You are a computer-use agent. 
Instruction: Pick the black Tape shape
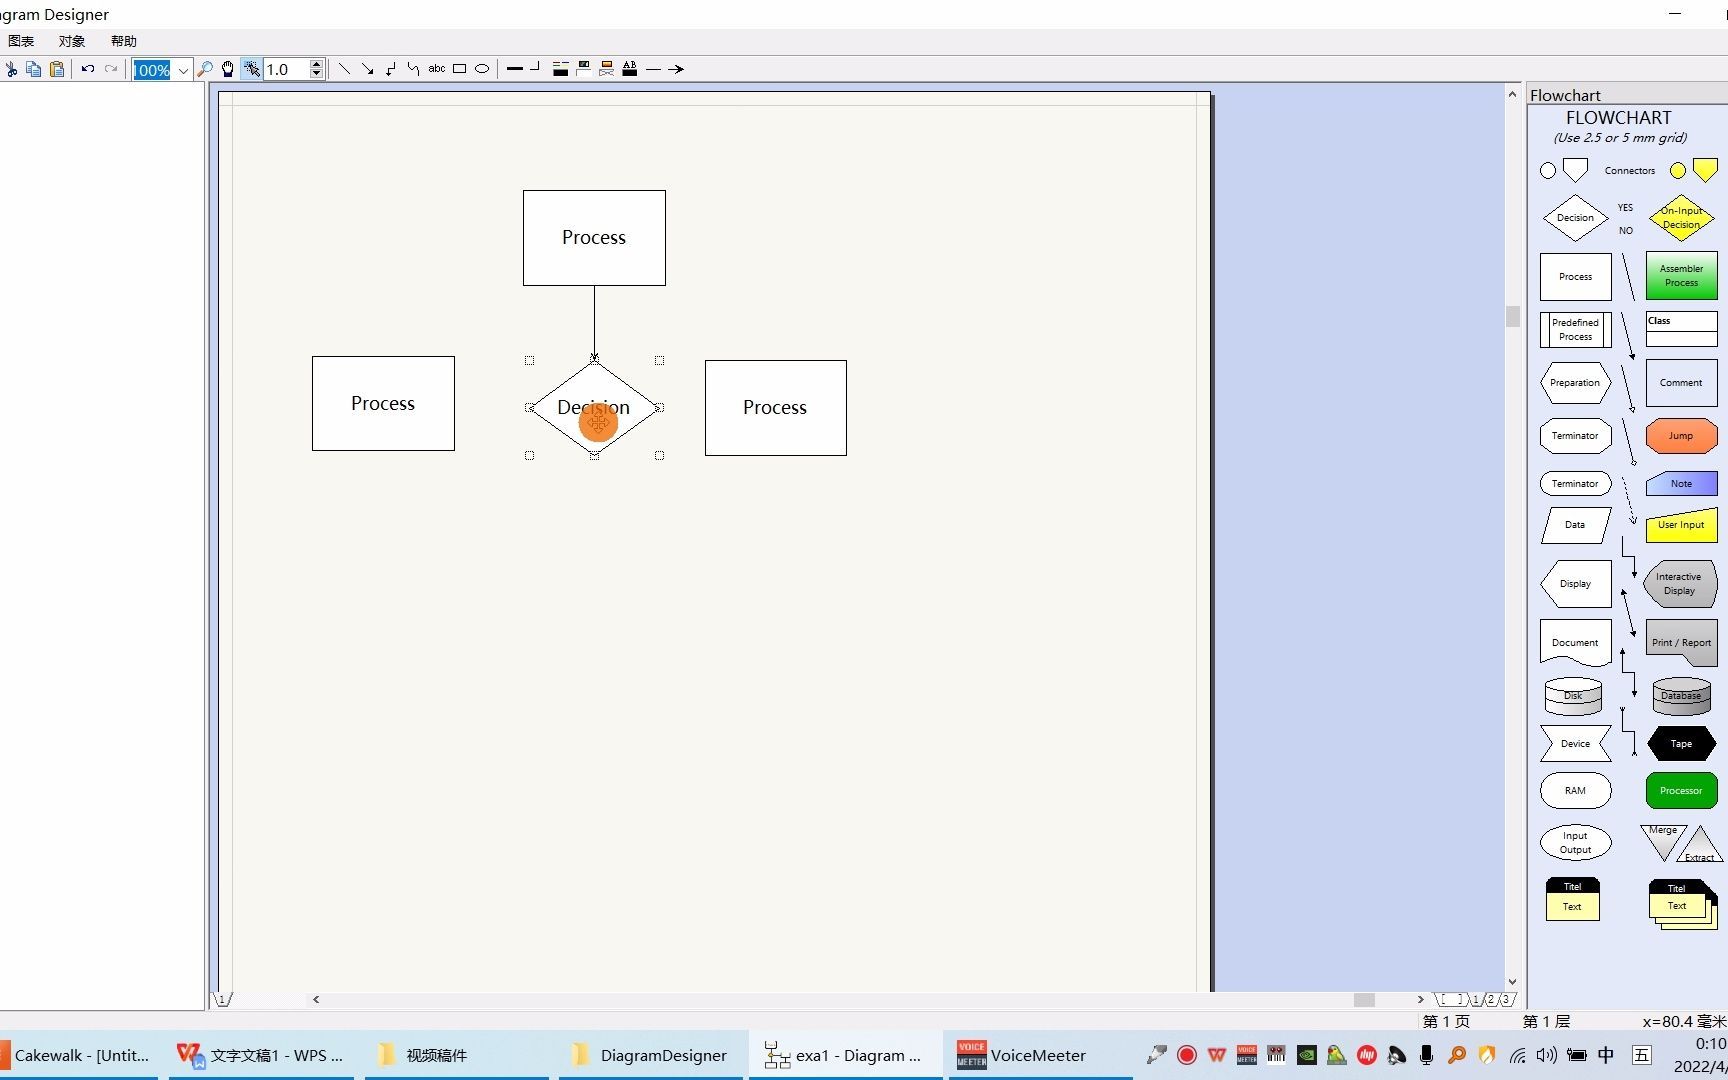1681,744
